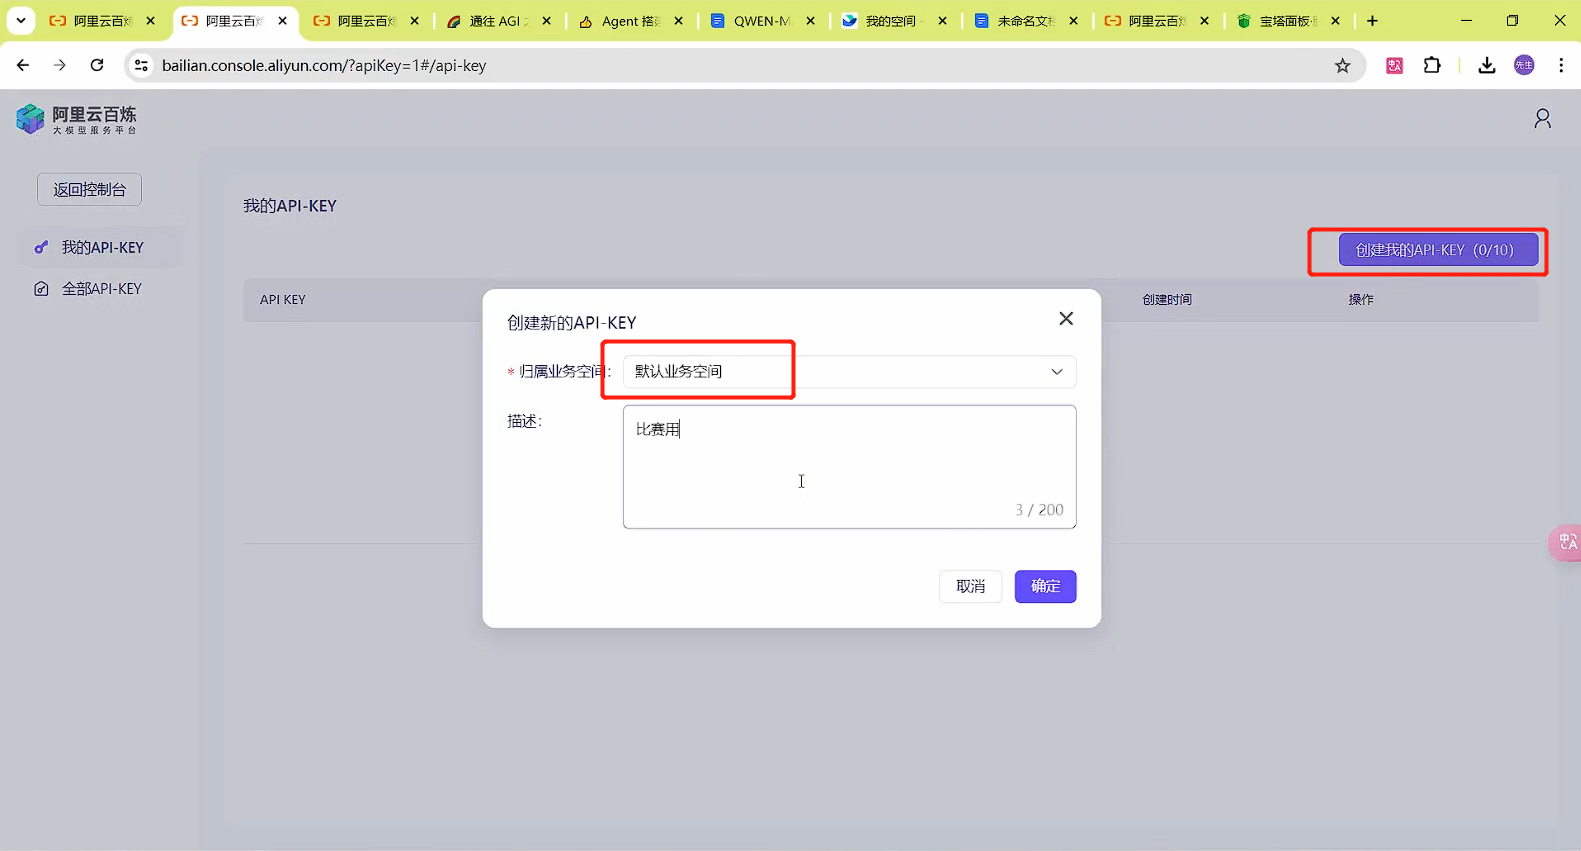Open the purple profile avatar

pyautogui.click(x=1524, y=65)
